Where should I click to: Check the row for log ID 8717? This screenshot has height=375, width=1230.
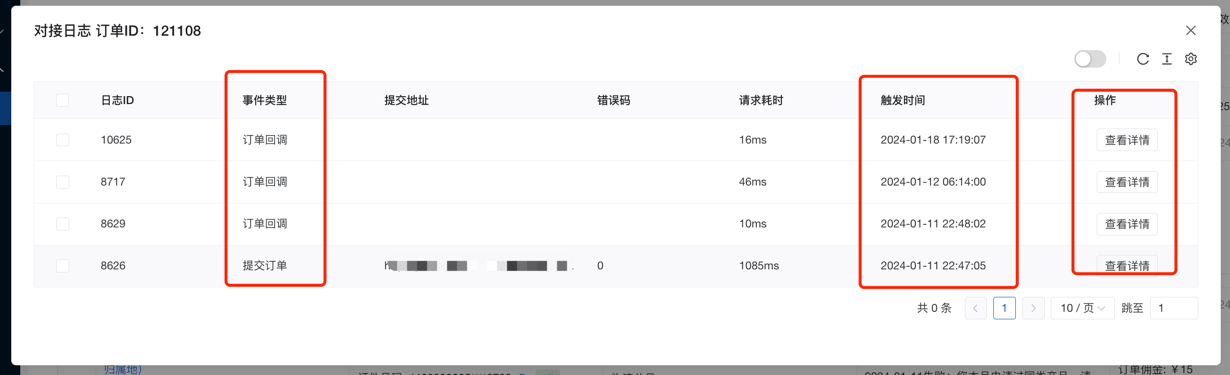[x=62, y=182]
